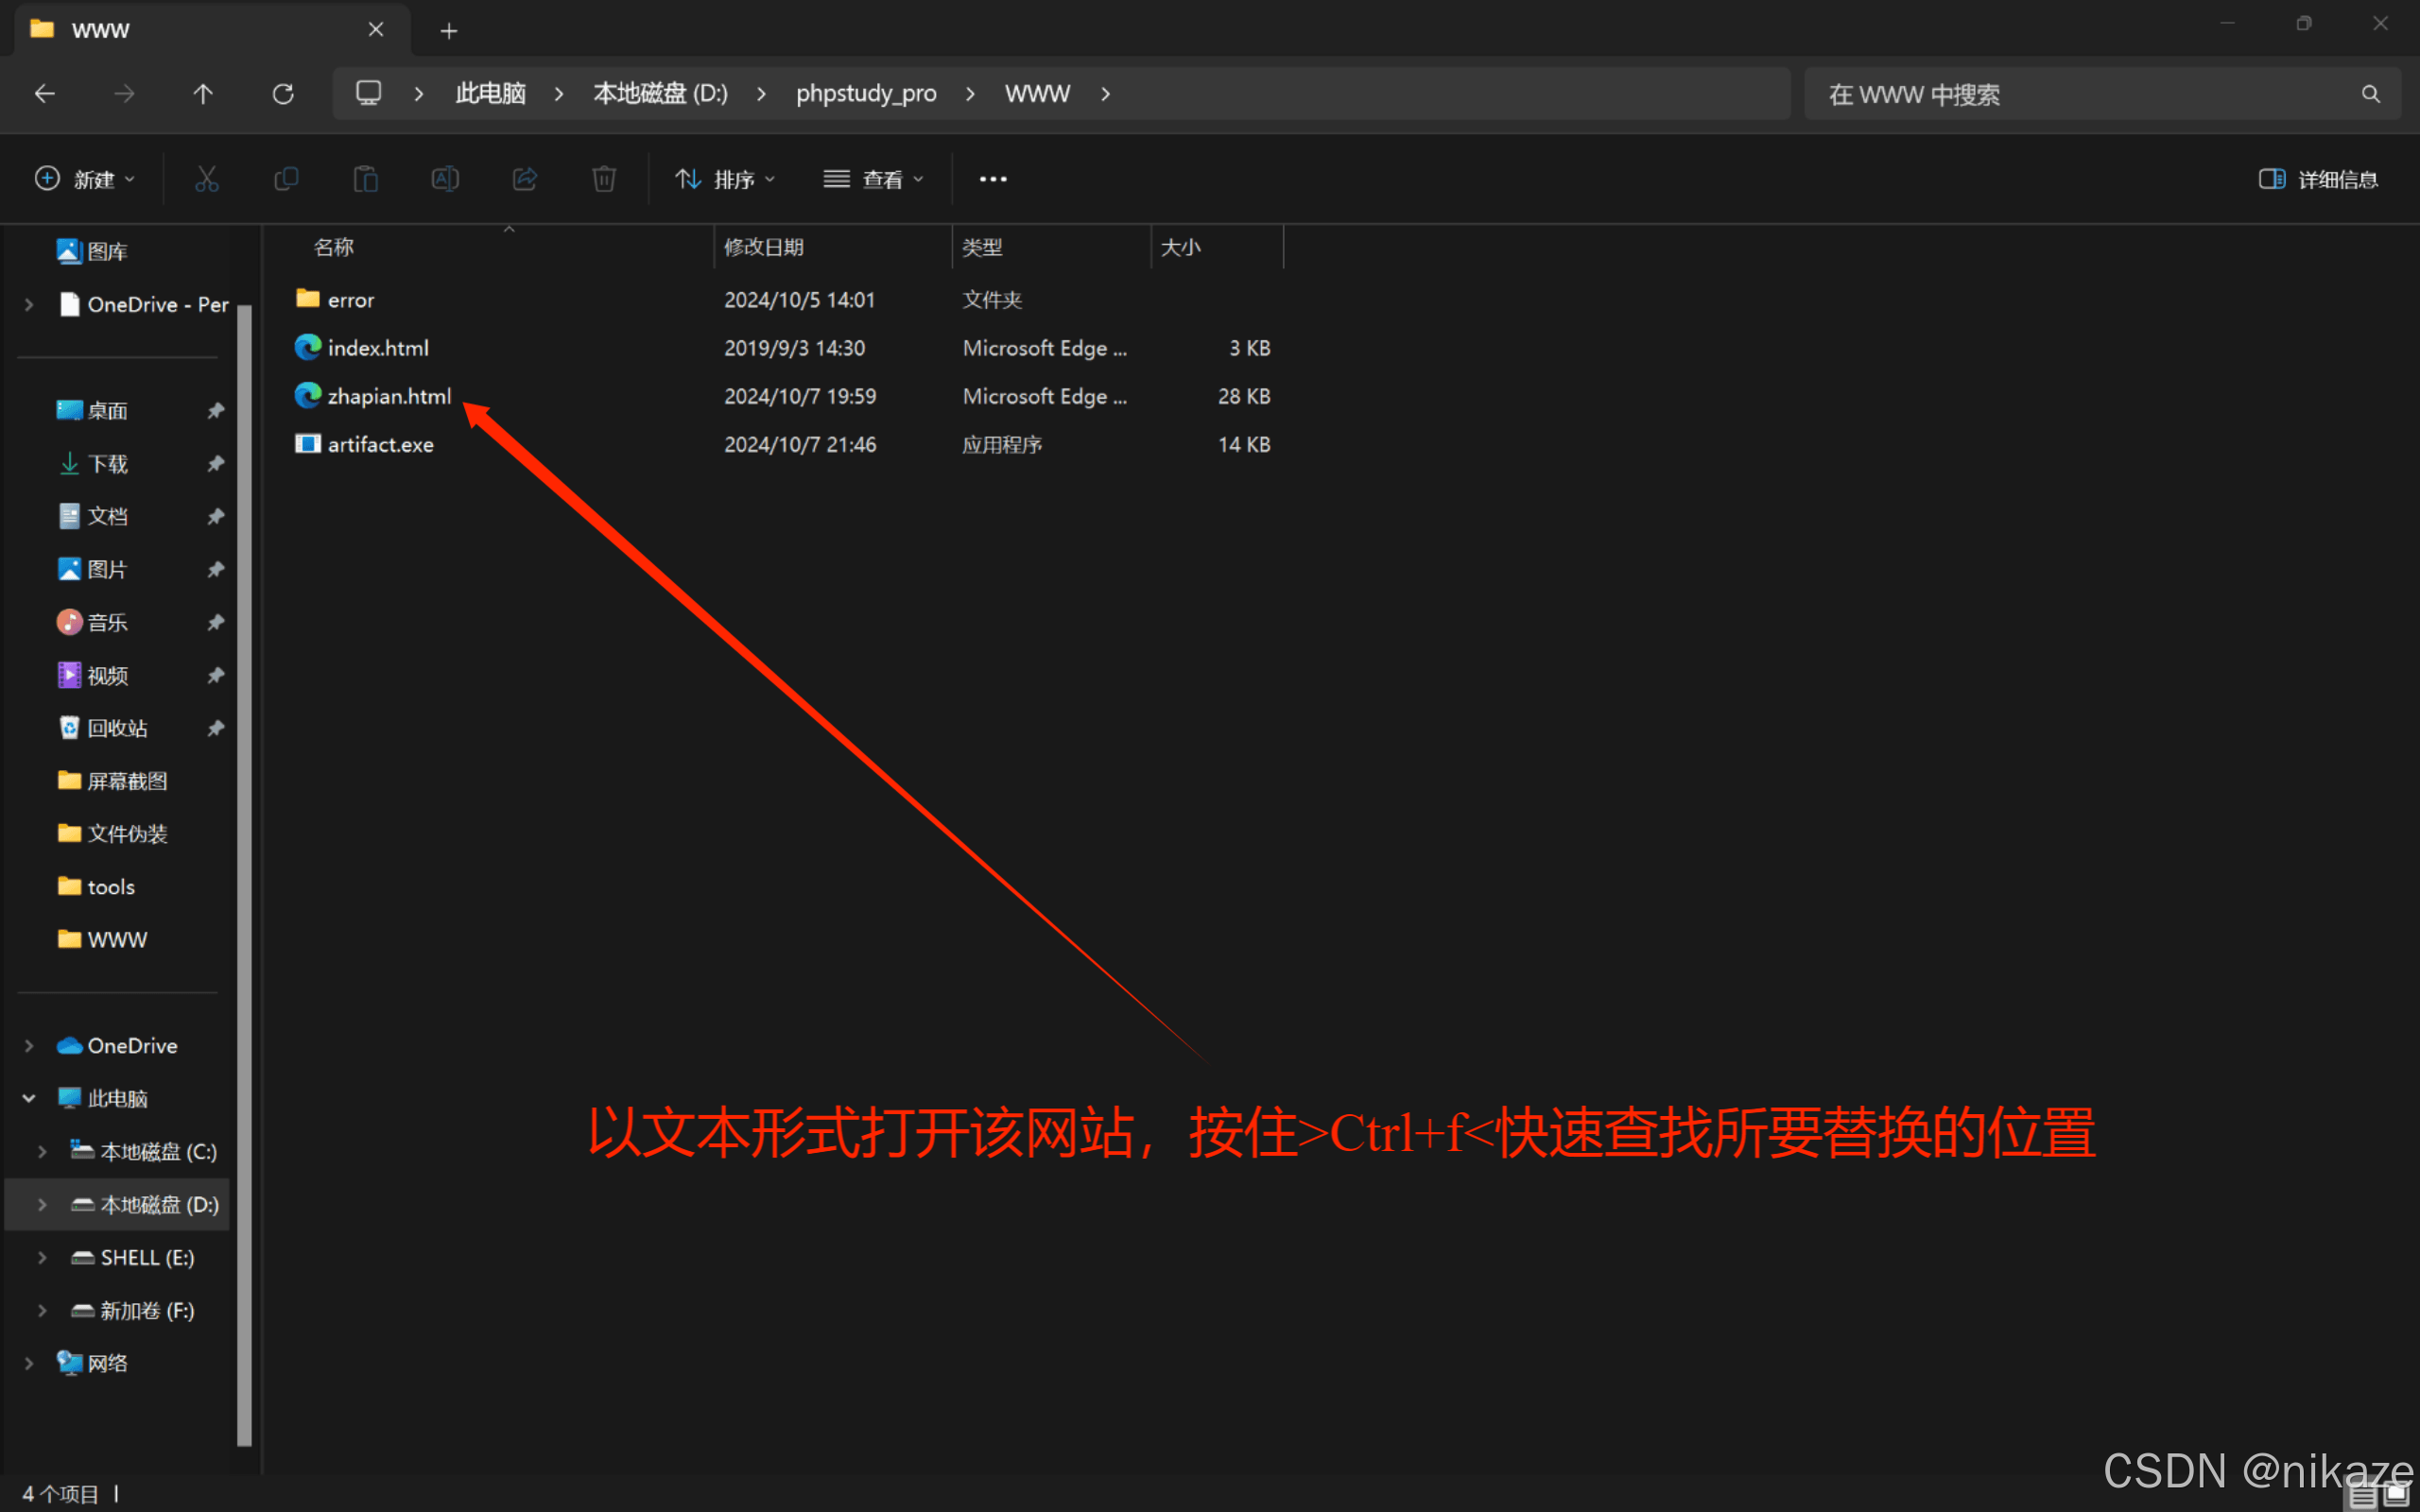Switch to thumbnail view in status bar
Screen dimensions: 2420x1512
coord(2396,1494)
